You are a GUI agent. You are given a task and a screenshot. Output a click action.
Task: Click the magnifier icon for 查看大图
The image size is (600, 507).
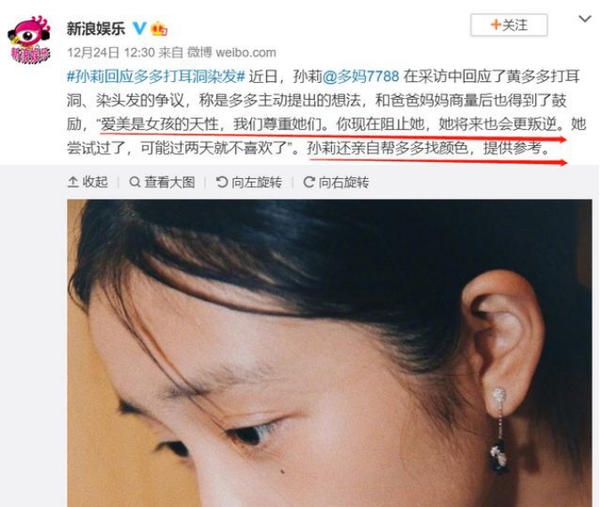pos(135,182)
